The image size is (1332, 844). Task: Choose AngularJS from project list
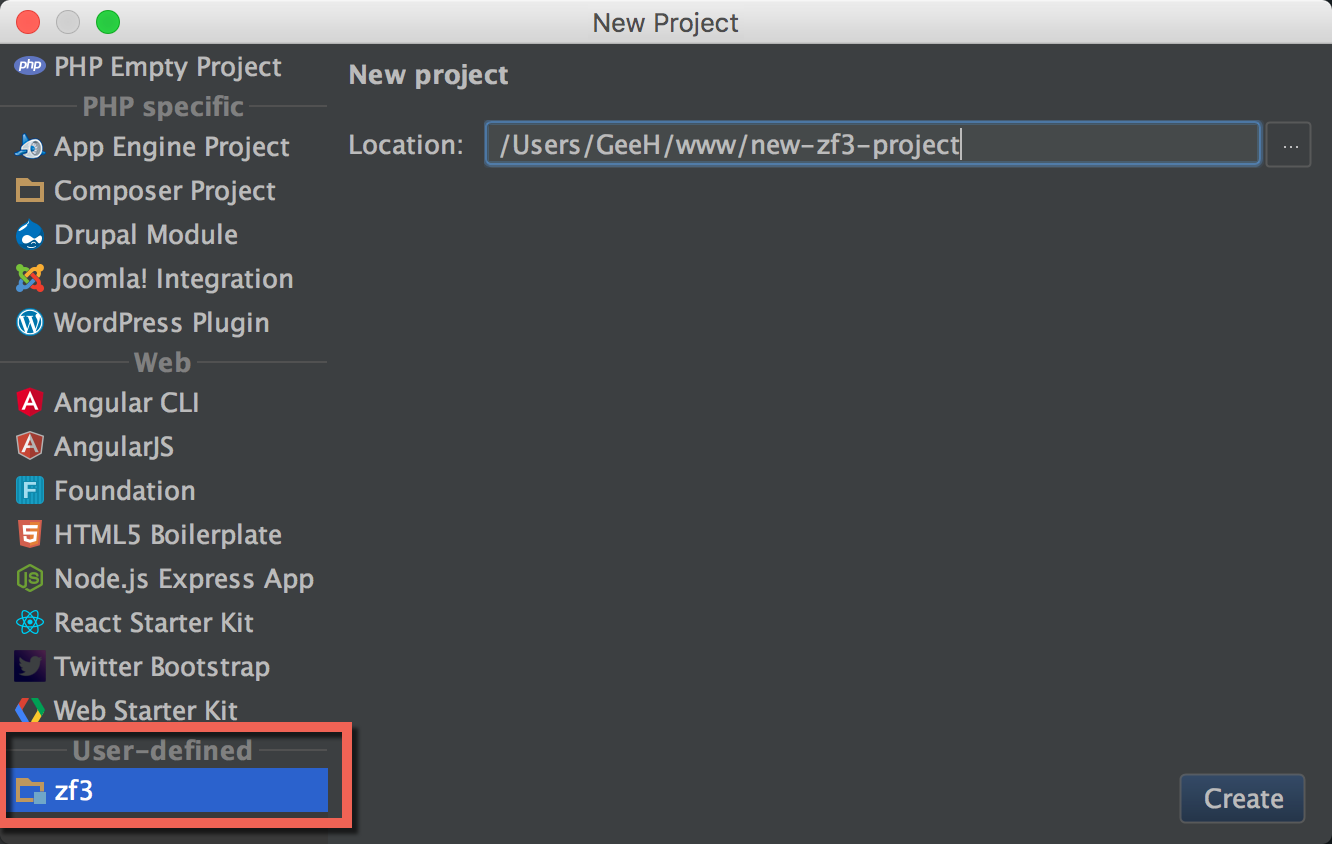click(x=164, y=446)
